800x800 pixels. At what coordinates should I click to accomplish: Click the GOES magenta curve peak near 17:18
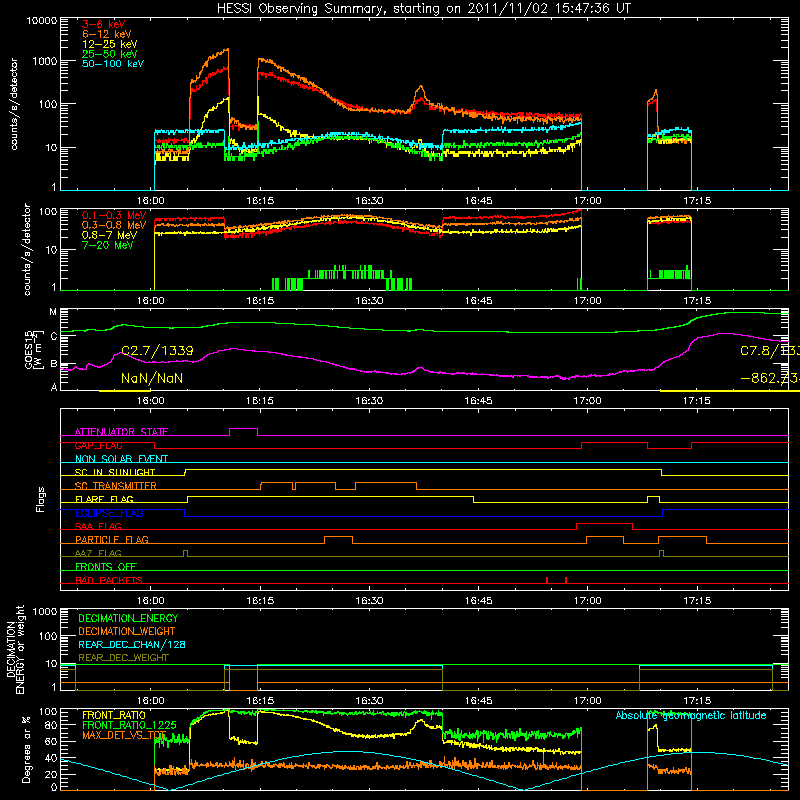(x=722, y=334)
